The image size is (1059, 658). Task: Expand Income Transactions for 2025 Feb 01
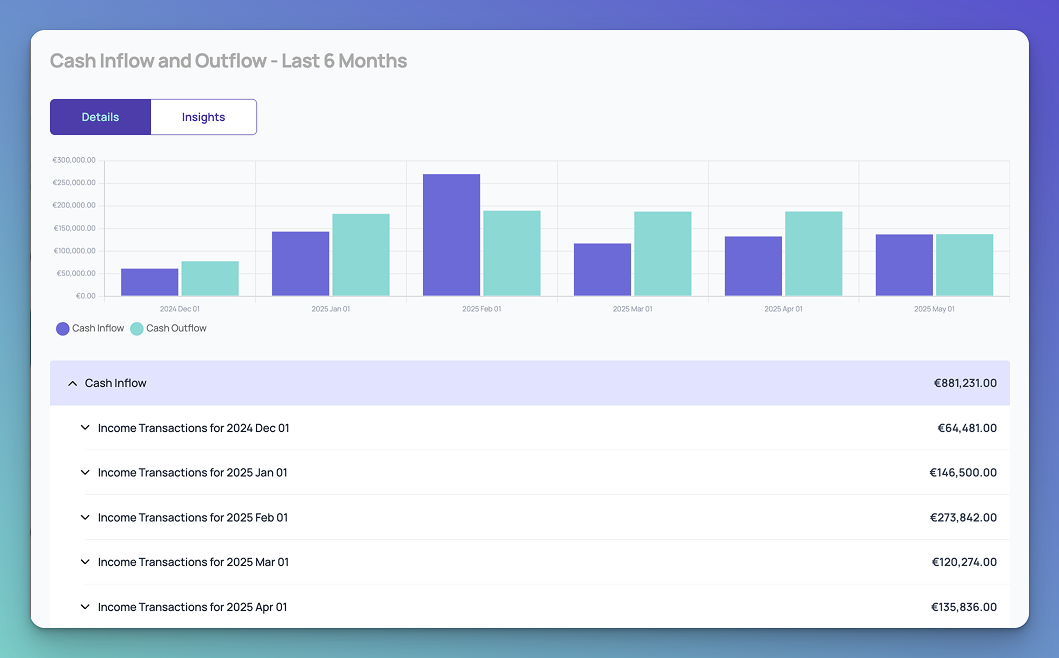click(85, 517)
